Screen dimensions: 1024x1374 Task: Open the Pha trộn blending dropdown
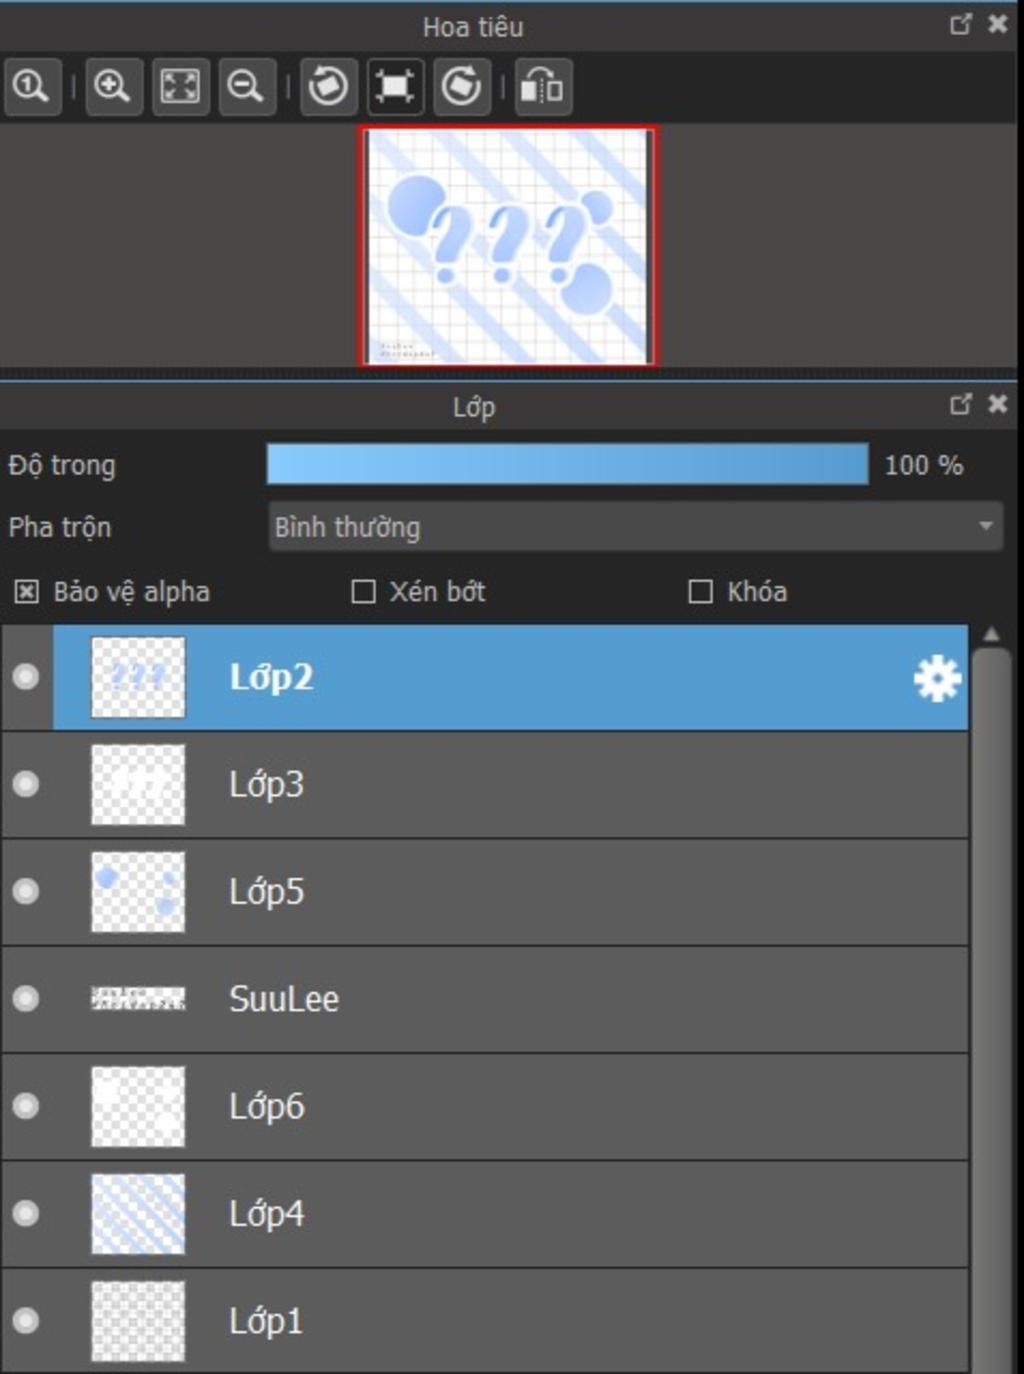pyautogui.click(x=635, y=527)
